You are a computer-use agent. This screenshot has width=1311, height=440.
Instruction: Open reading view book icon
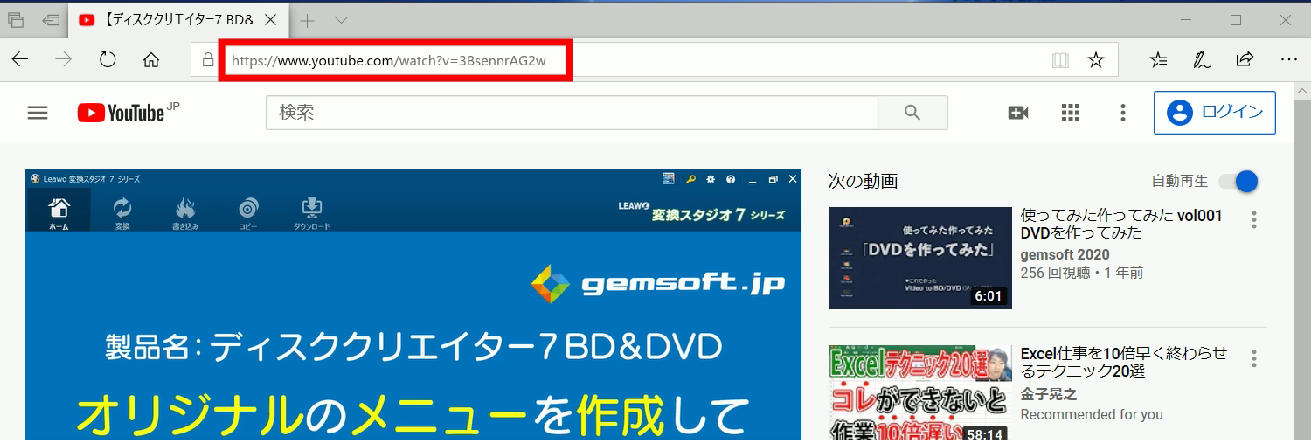(1060, 60)
